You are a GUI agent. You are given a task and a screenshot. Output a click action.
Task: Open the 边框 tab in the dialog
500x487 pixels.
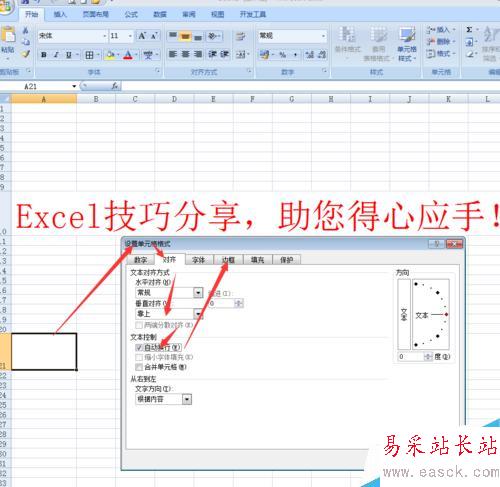click(228, 260)
